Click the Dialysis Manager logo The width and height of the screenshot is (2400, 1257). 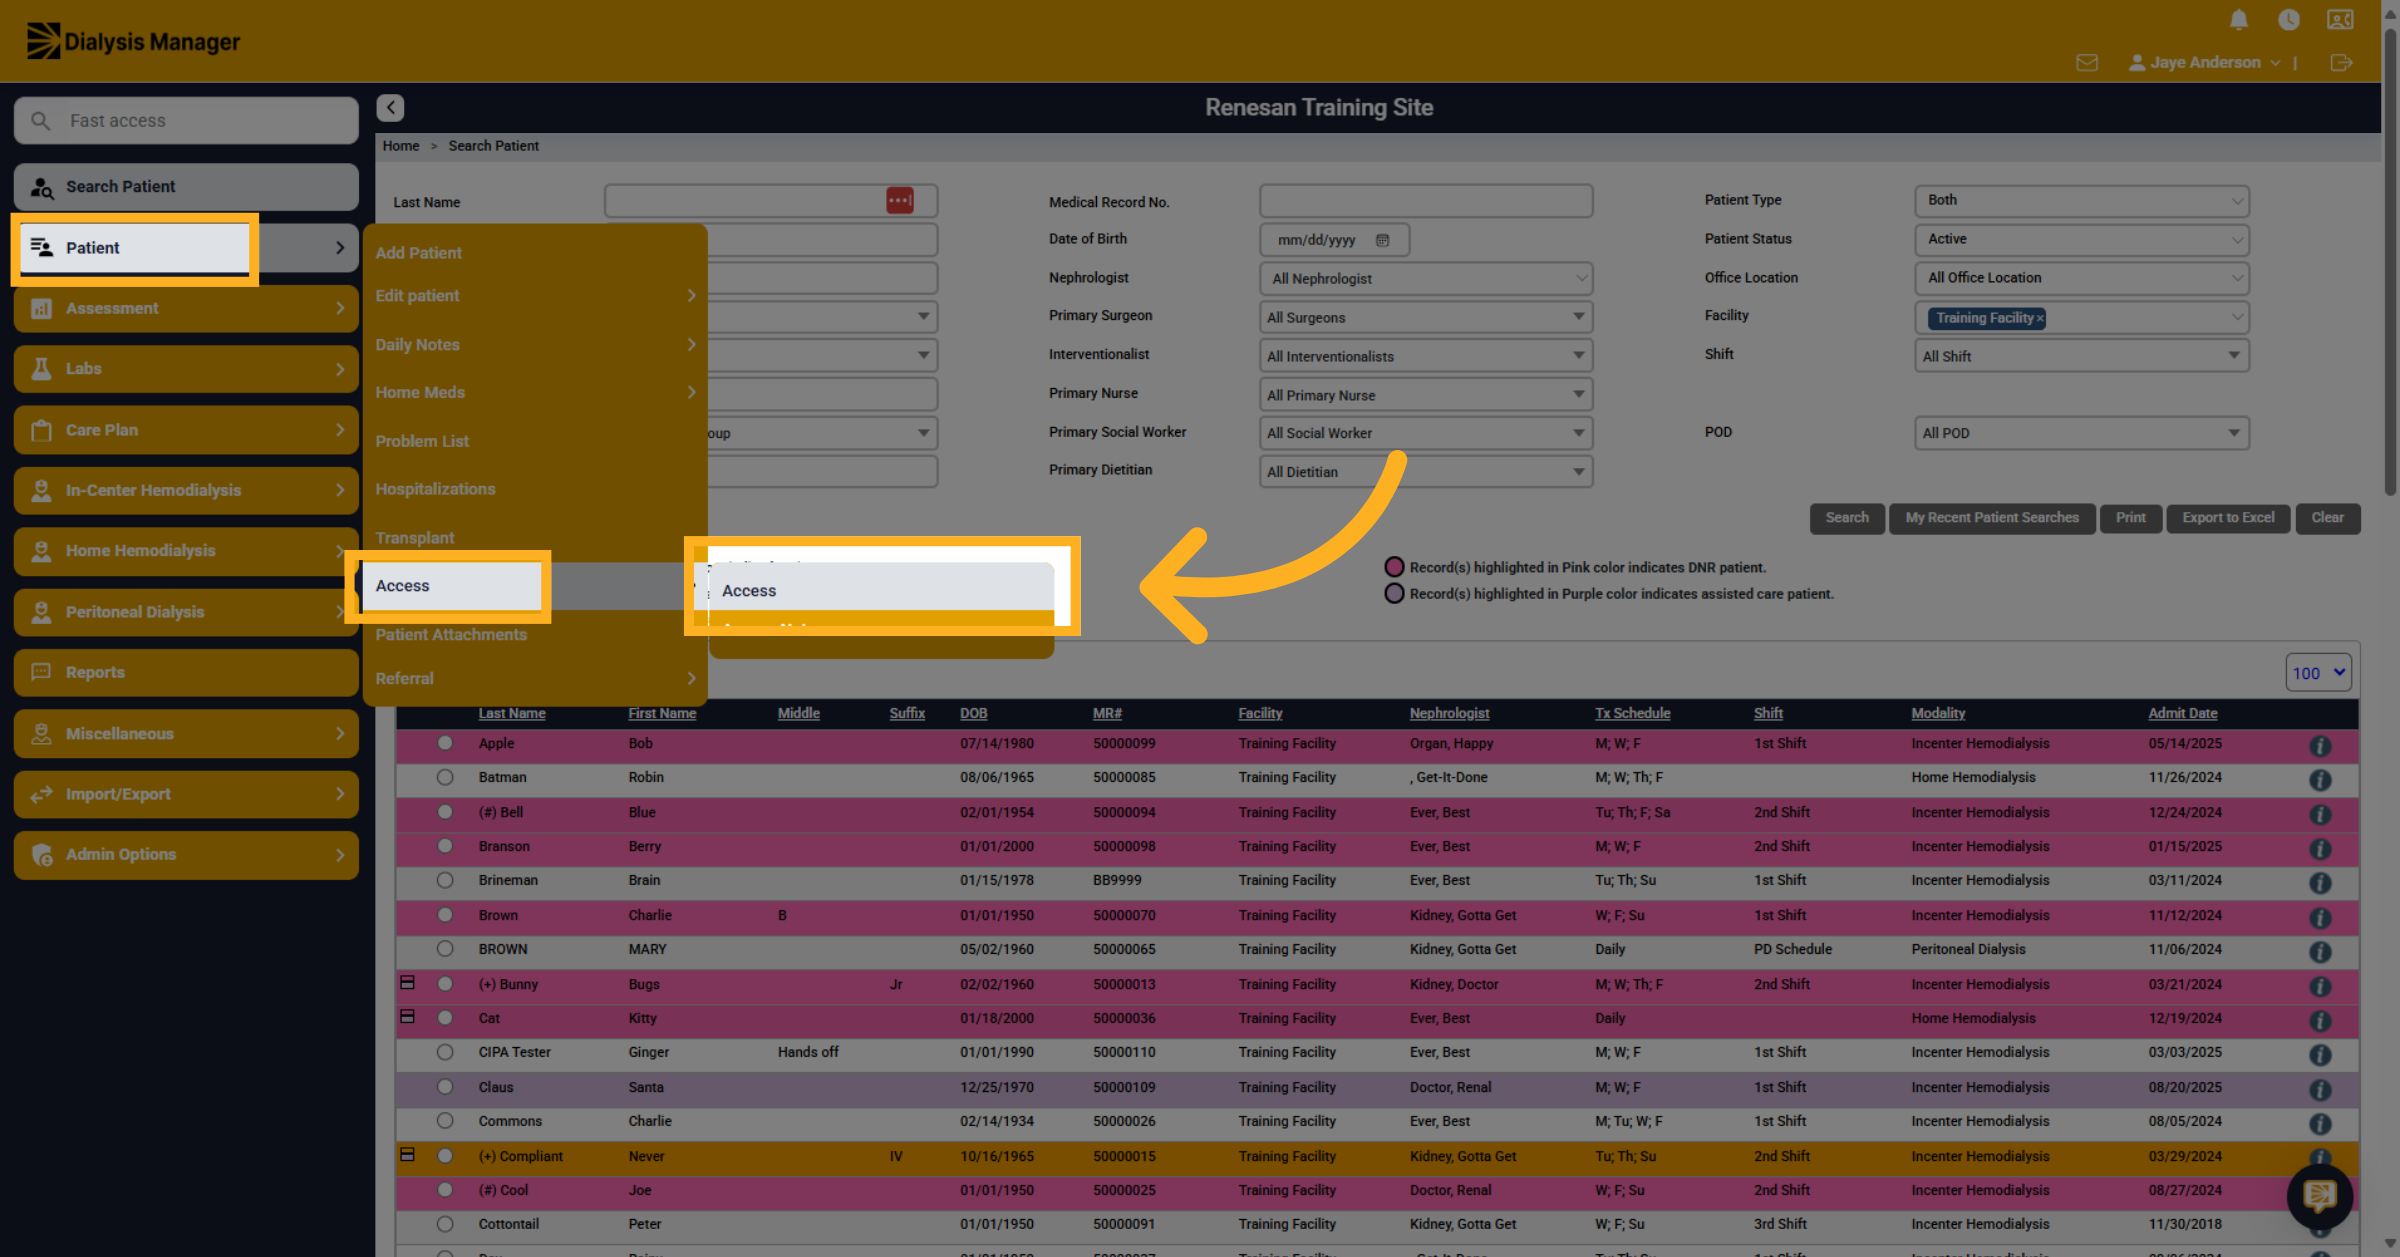133,41
